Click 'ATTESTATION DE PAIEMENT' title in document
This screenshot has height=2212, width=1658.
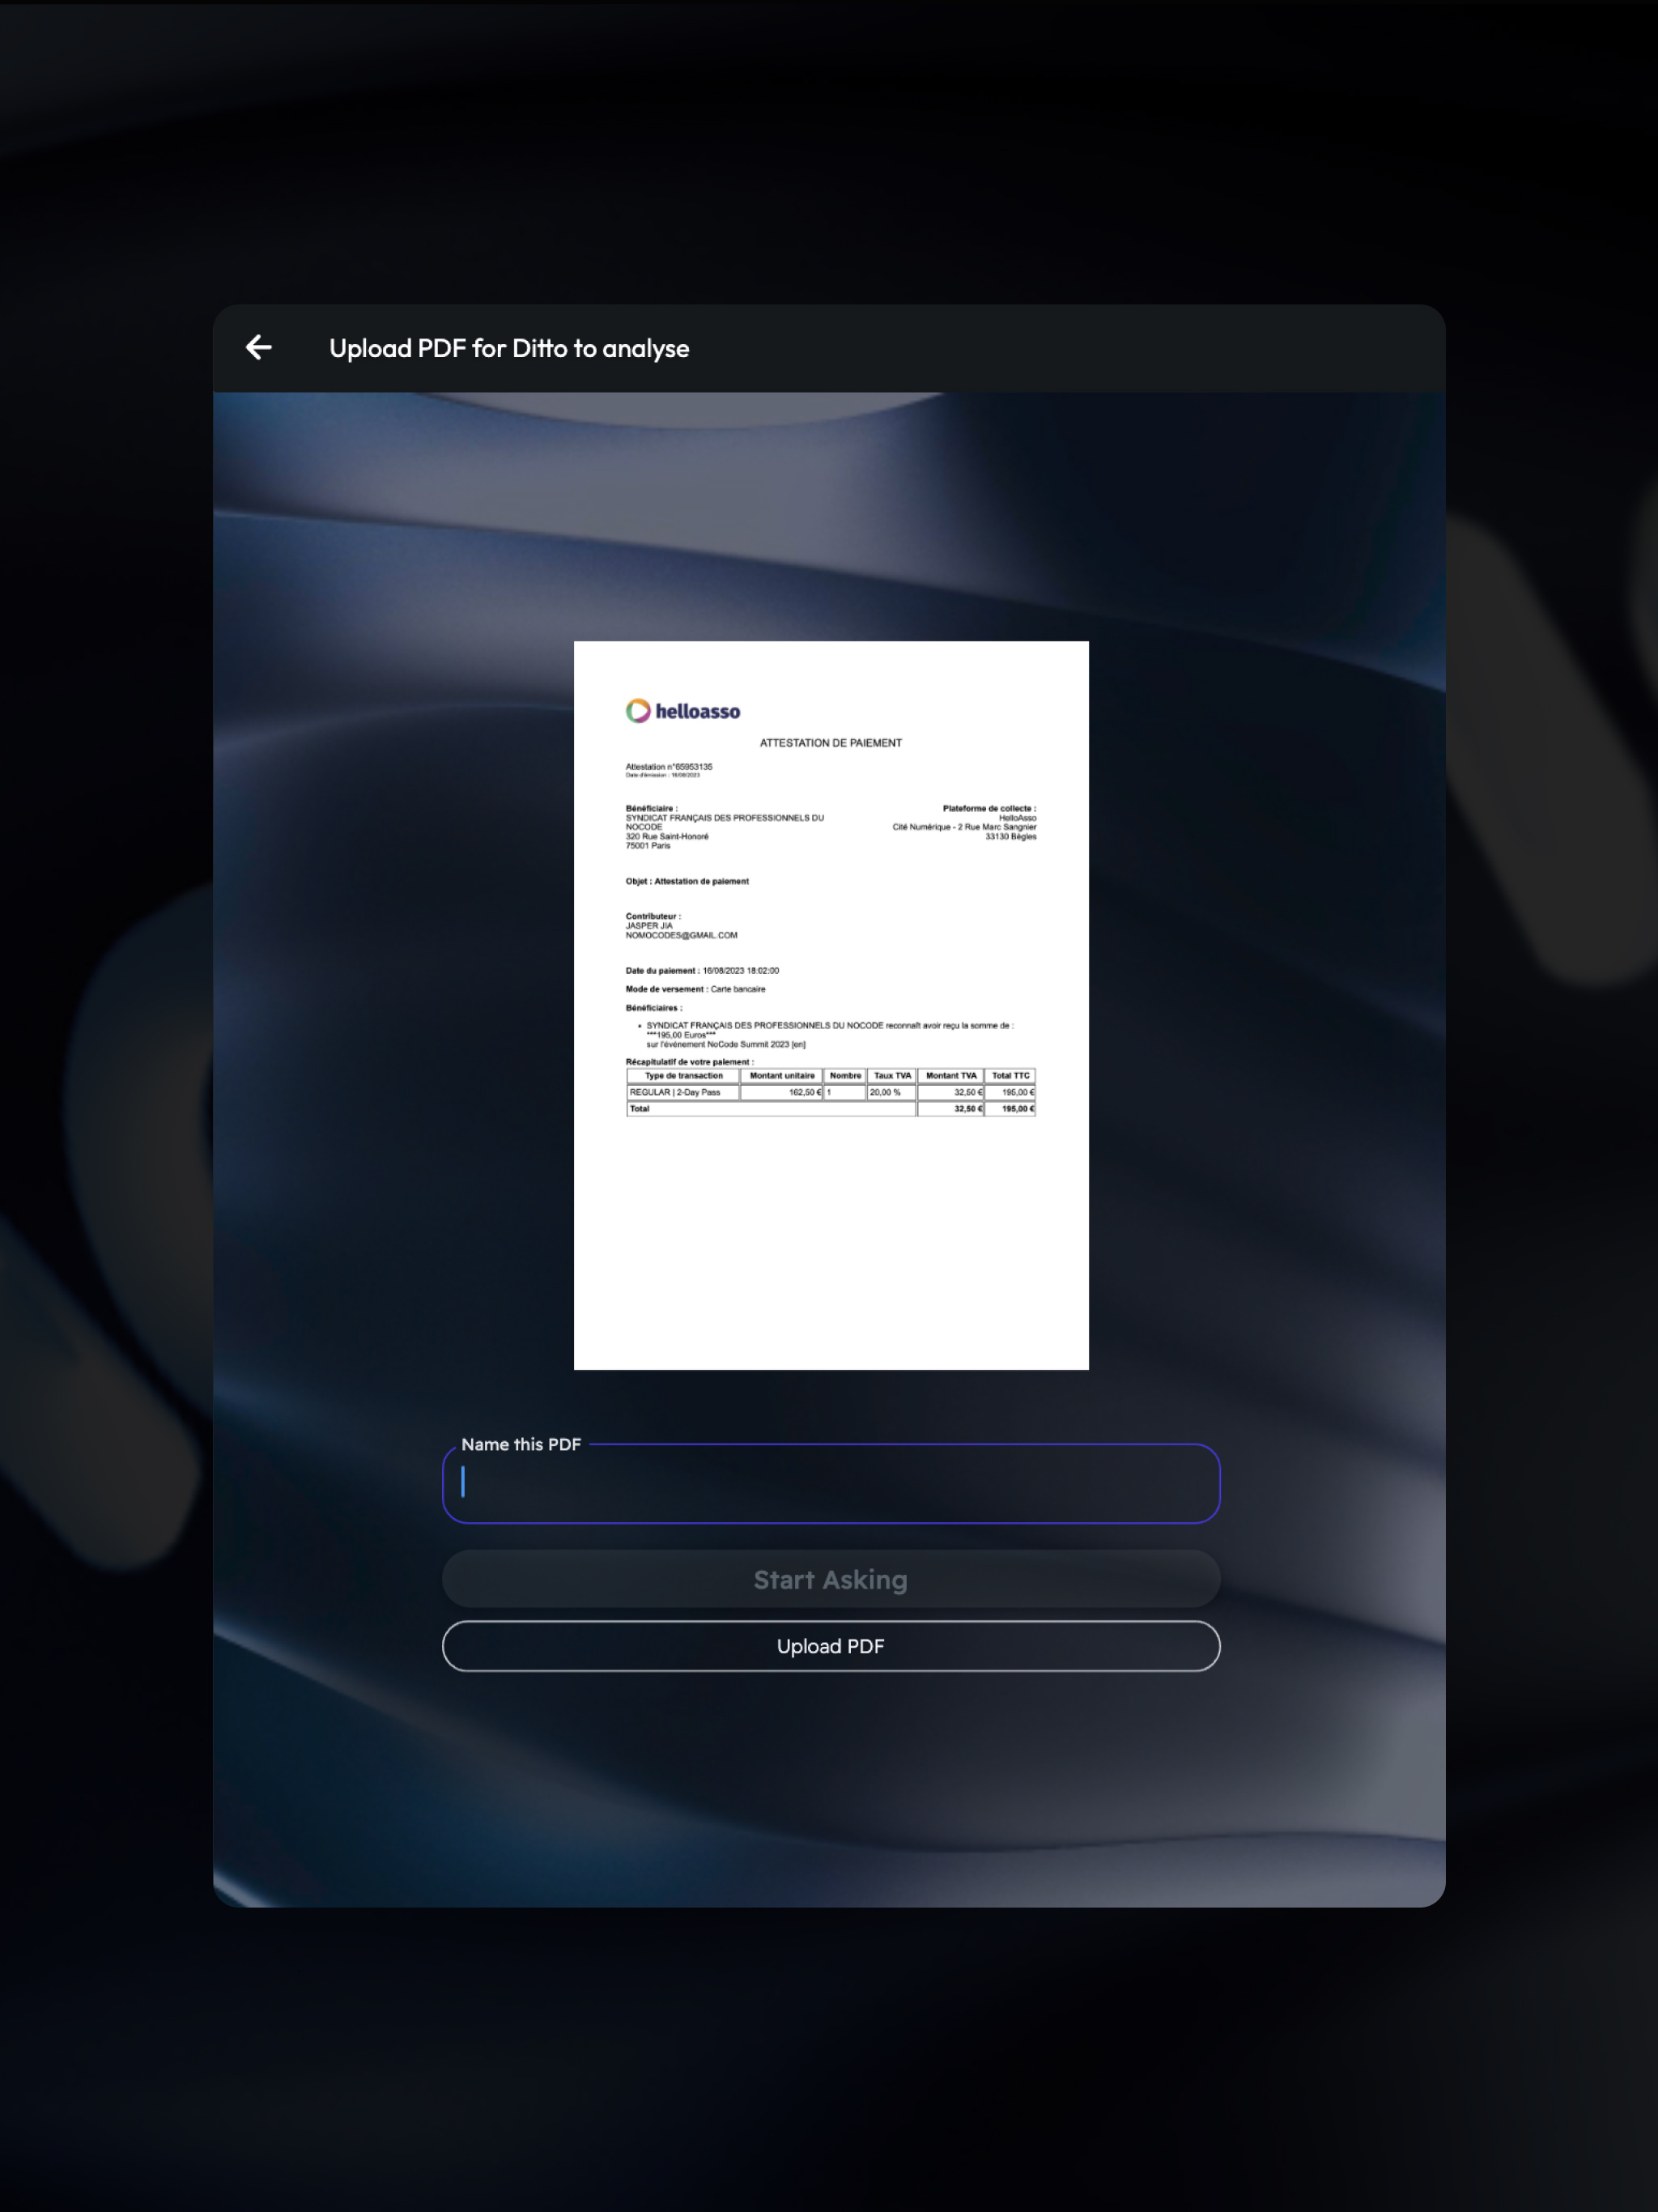tap(830, 743)
